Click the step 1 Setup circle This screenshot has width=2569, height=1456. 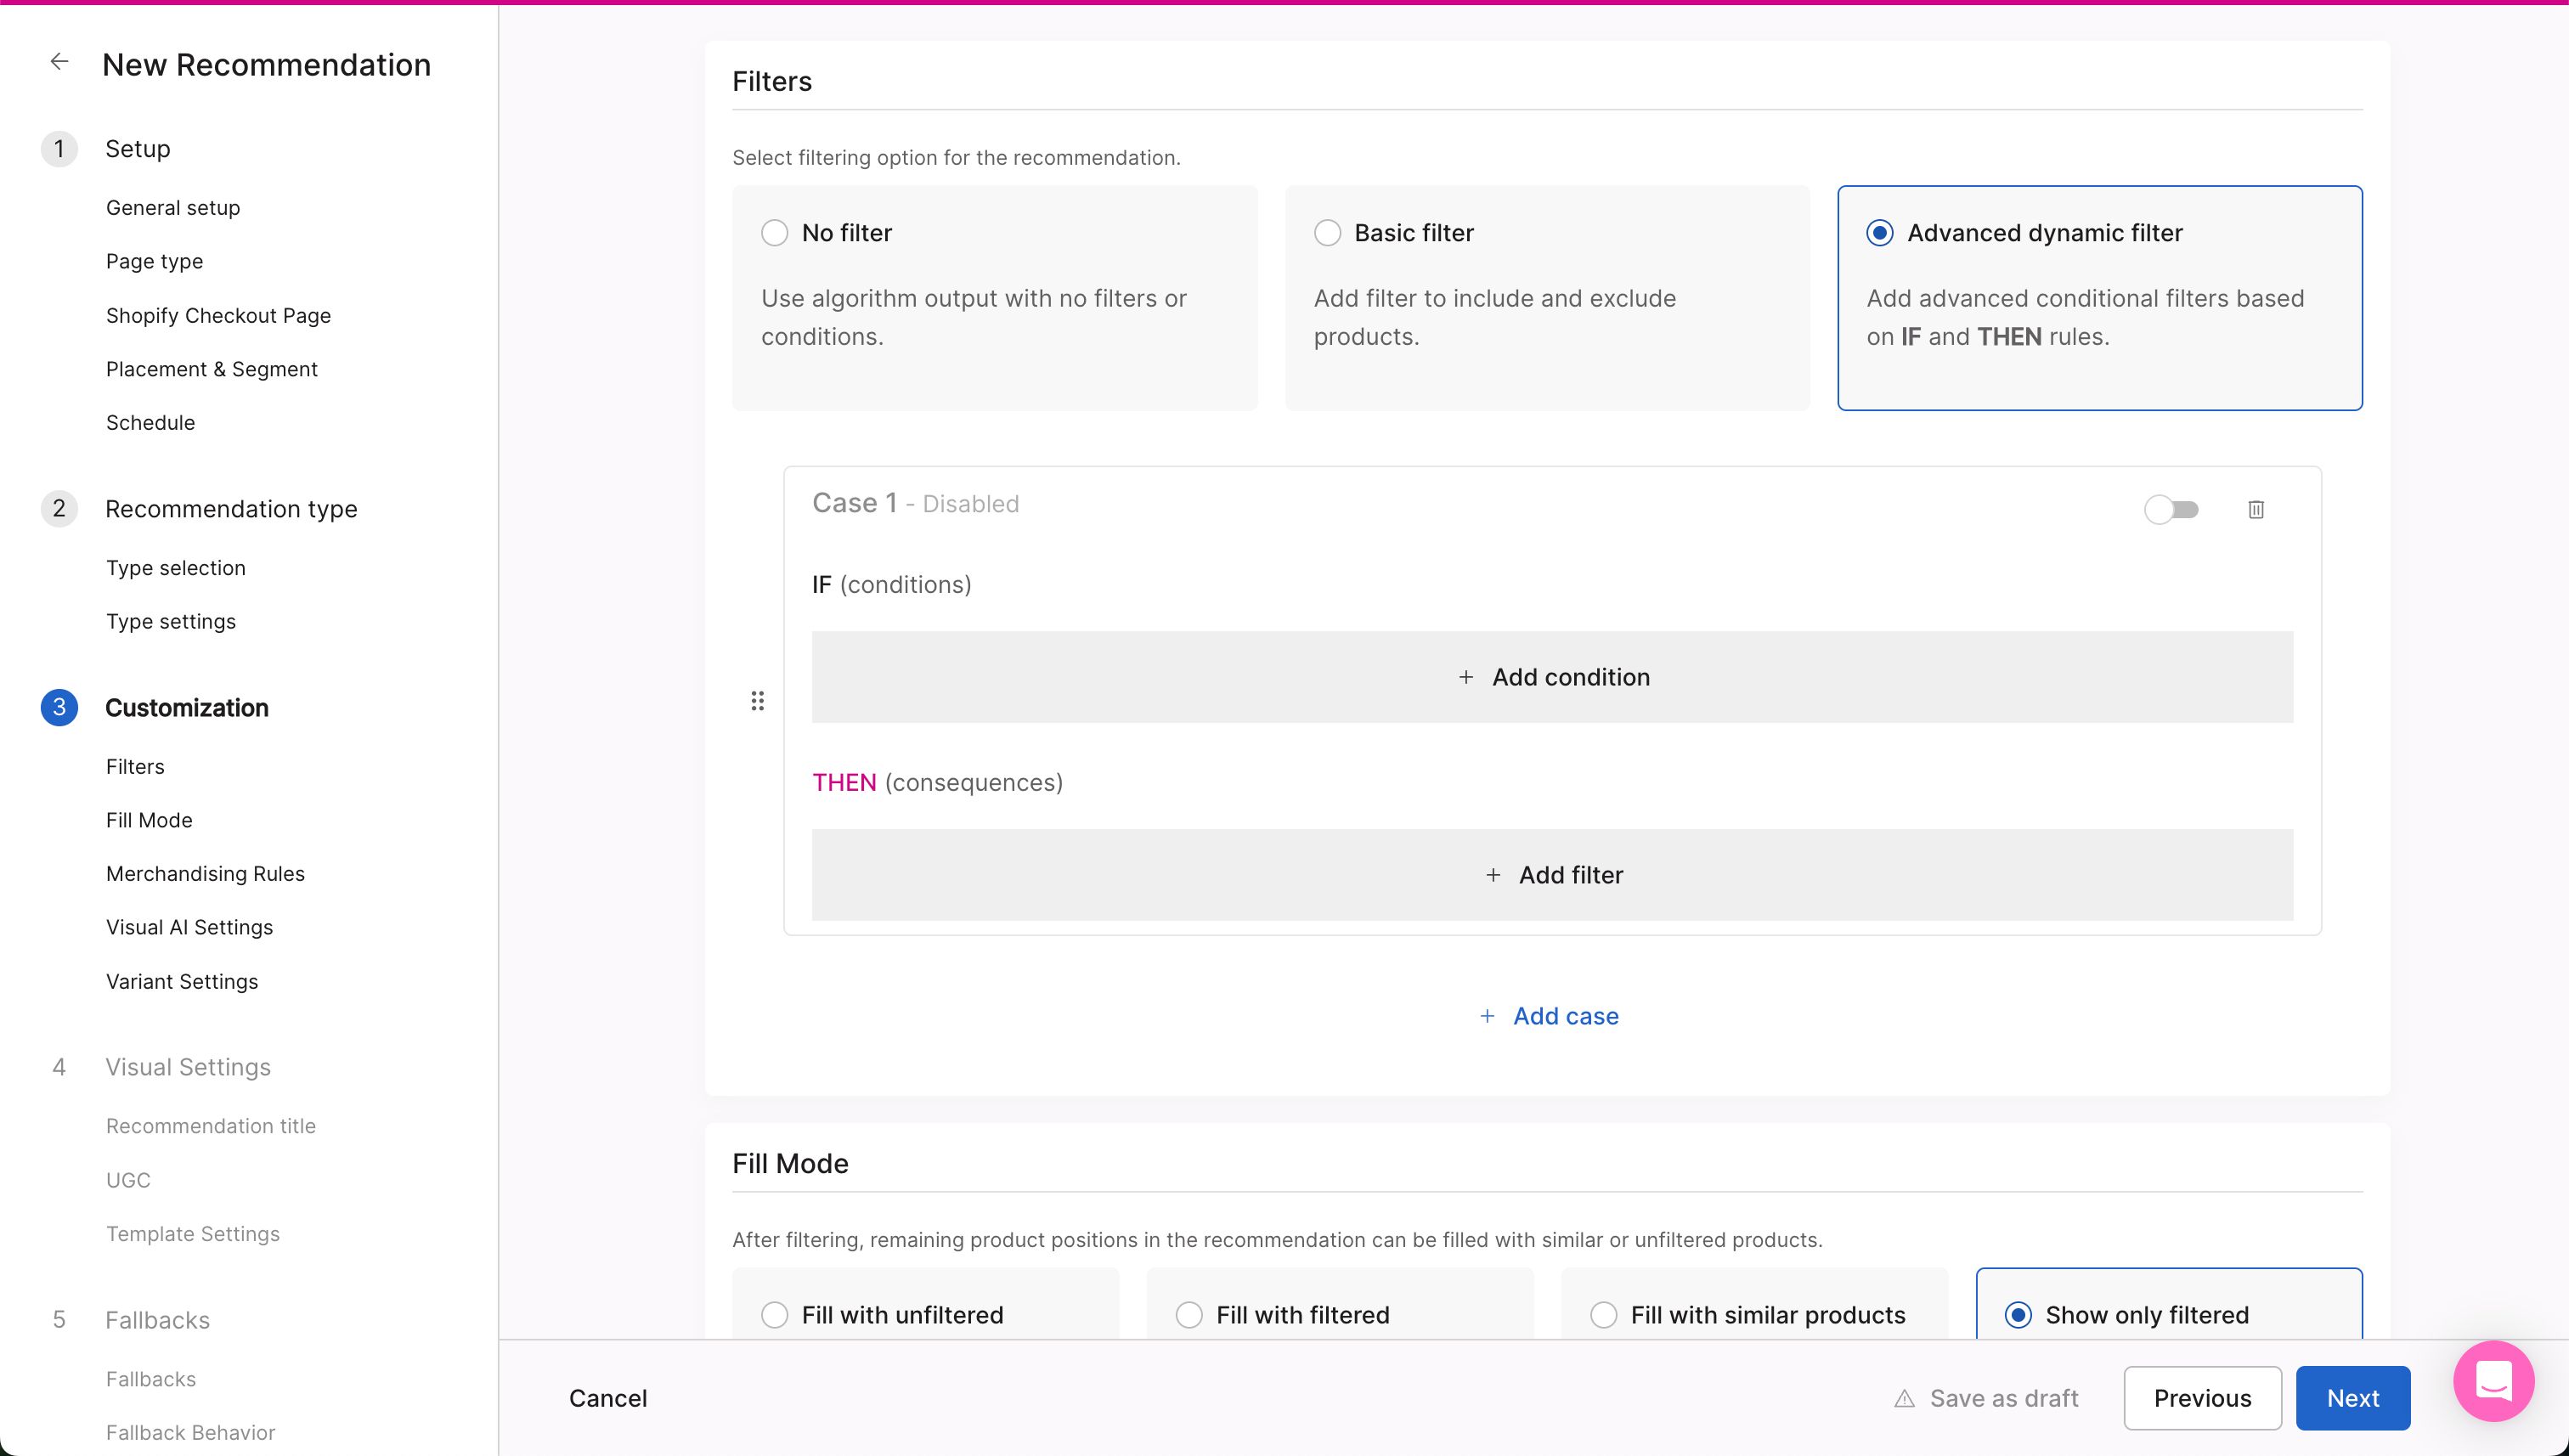tap(60, 148)
